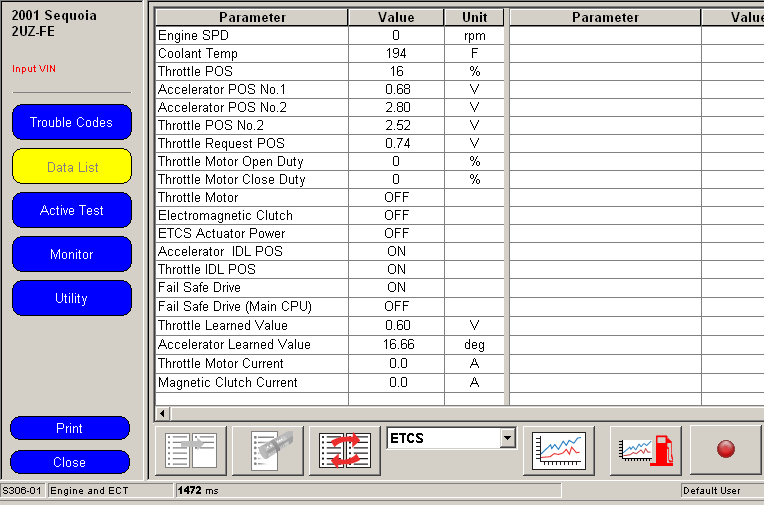Open the Active Test menu

pyautogui.click(x=71, y=211)
